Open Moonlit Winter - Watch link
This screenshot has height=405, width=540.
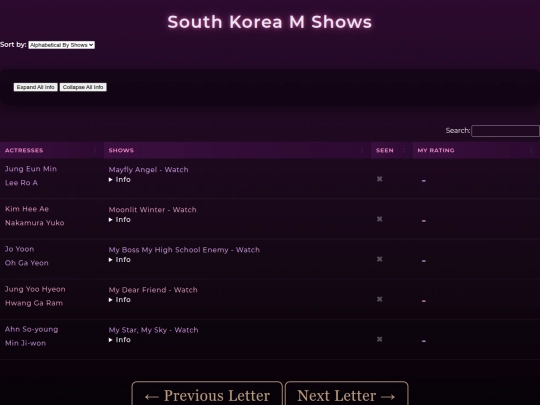tap(153, 209)
